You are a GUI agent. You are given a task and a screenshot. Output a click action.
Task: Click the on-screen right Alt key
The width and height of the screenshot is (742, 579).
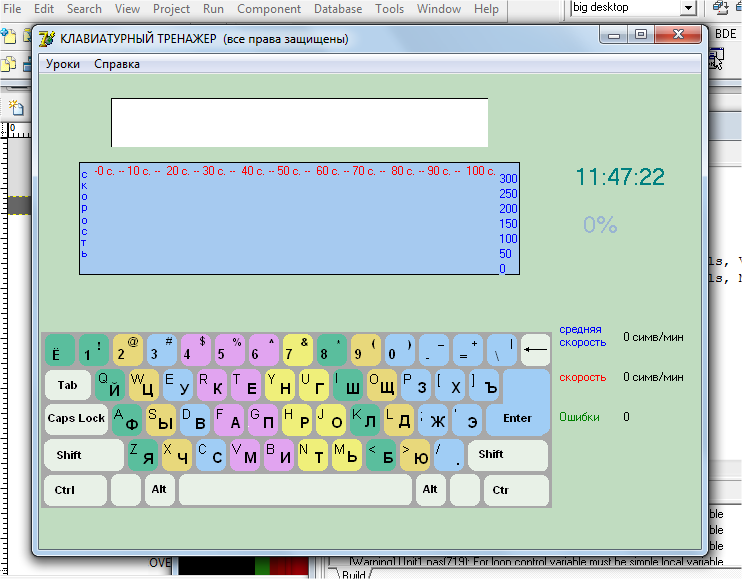430,490
